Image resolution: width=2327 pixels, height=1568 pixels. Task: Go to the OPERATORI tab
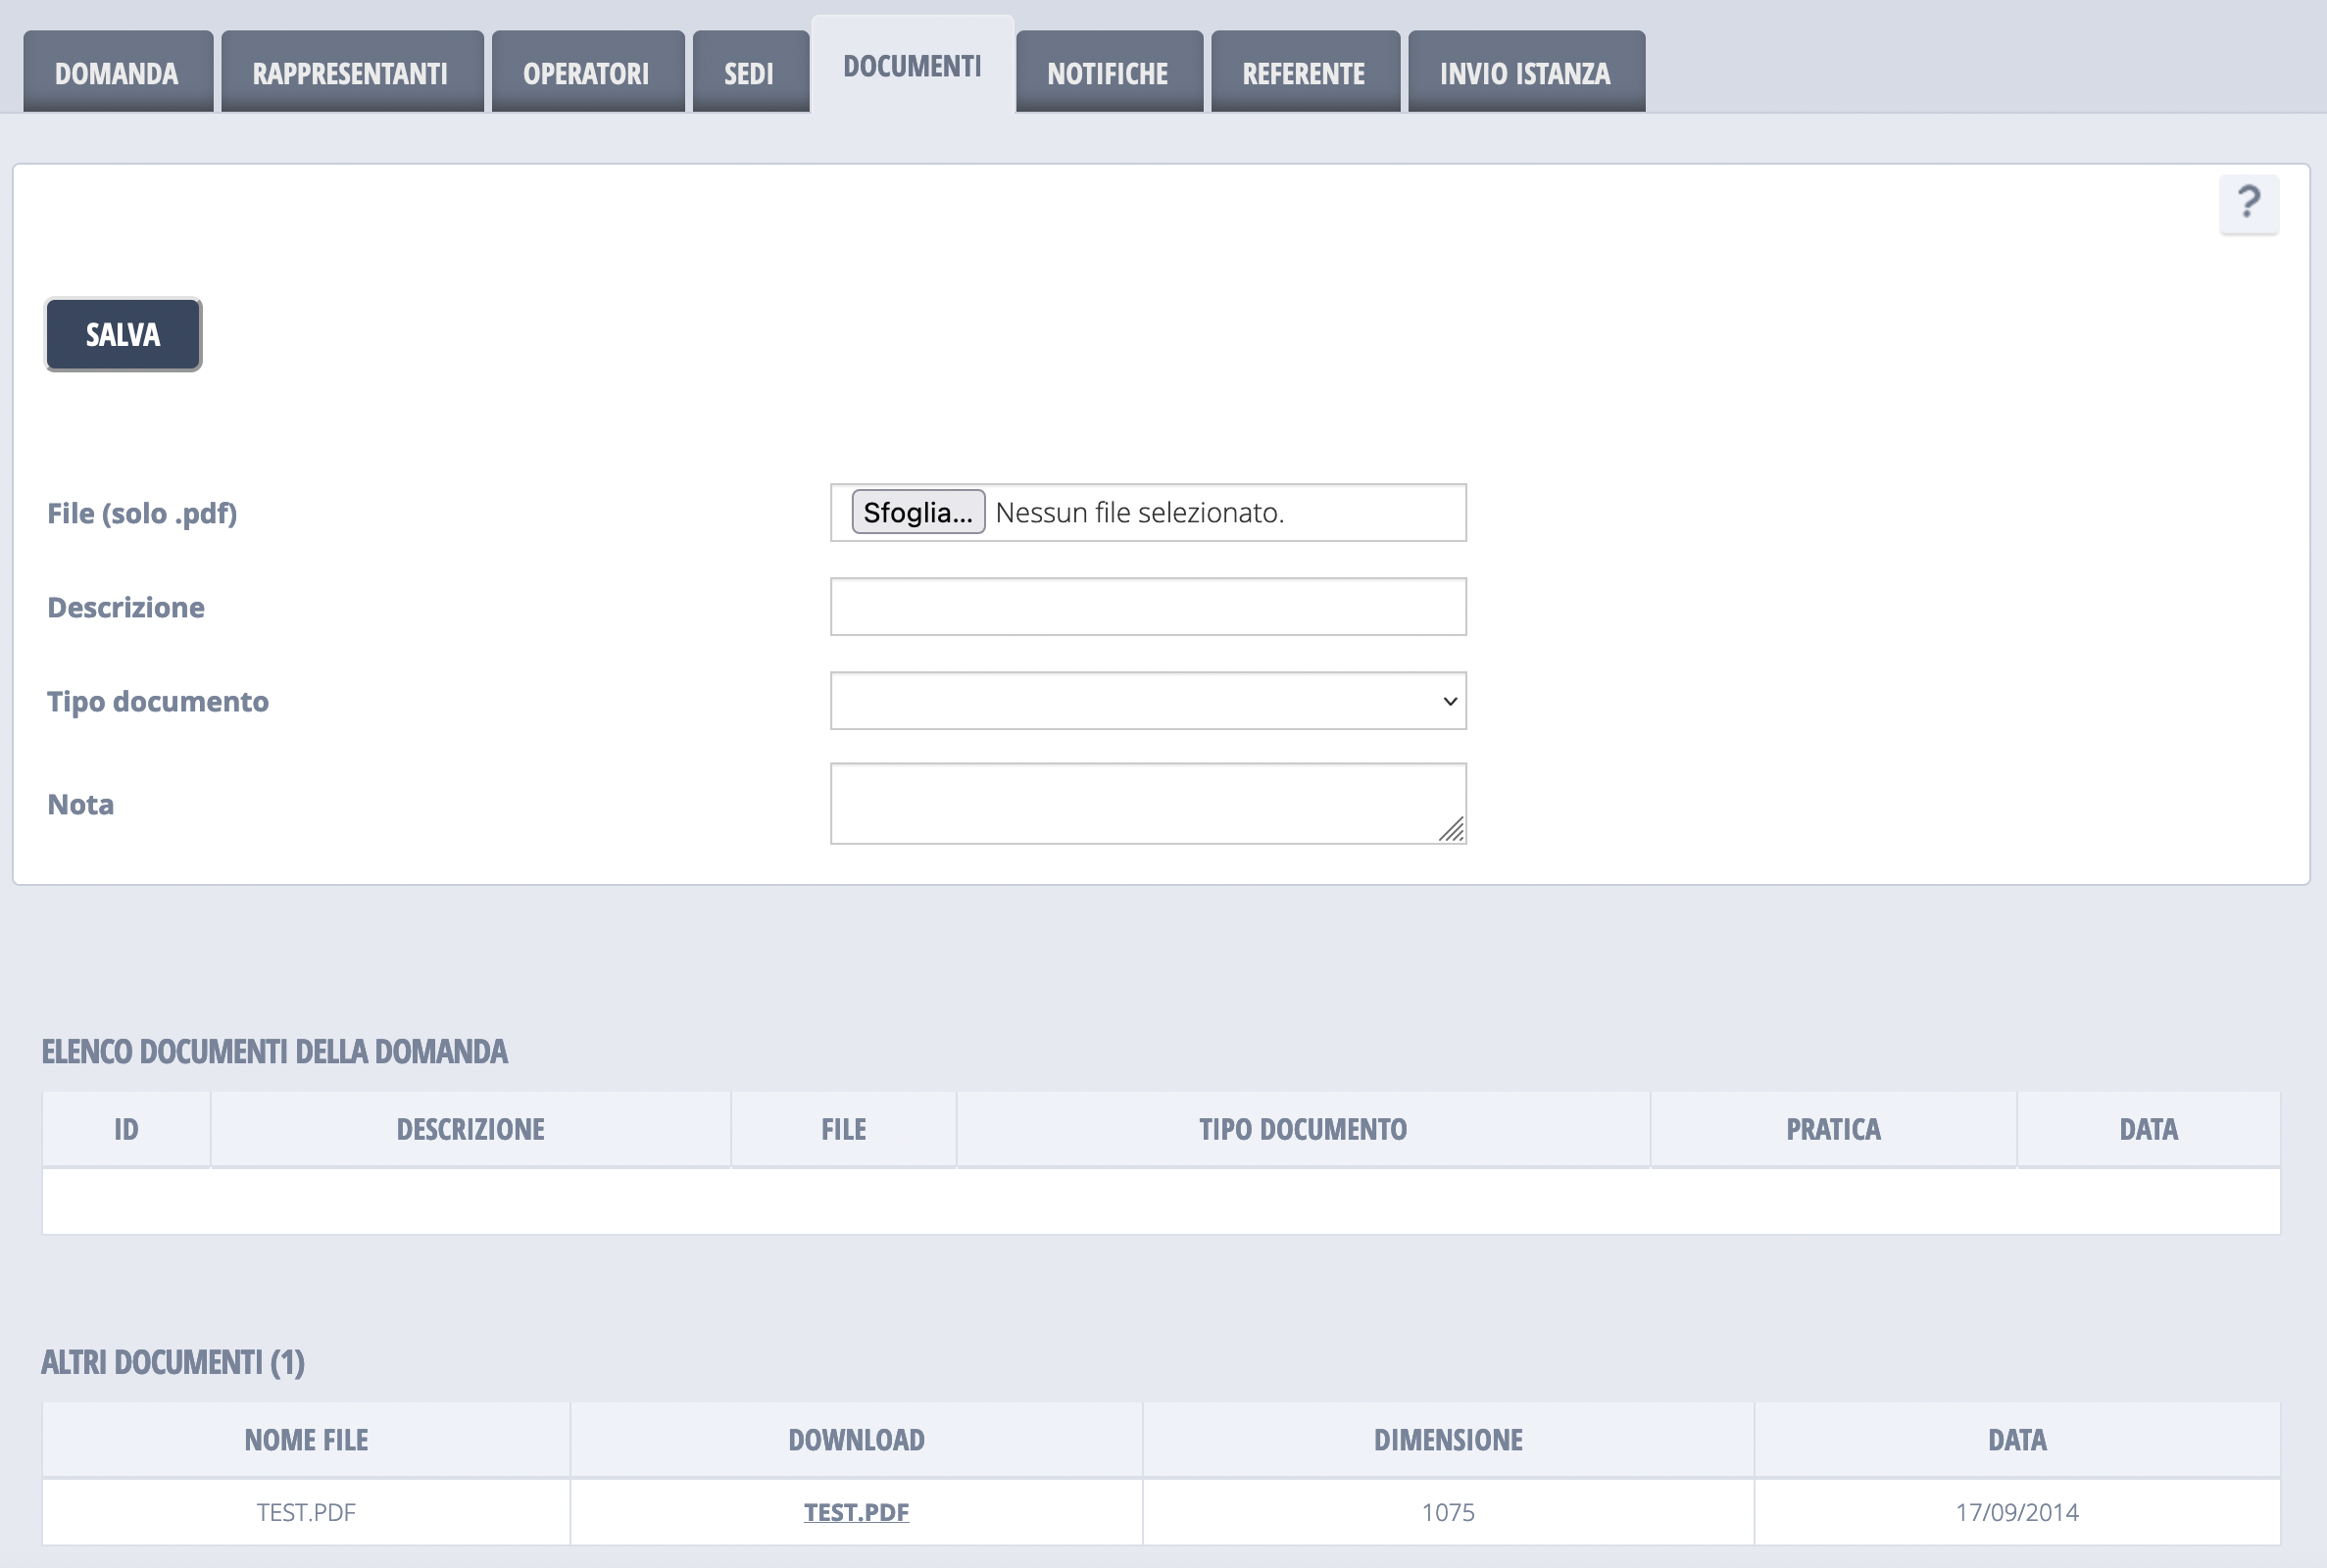click(x=587, y=73)
